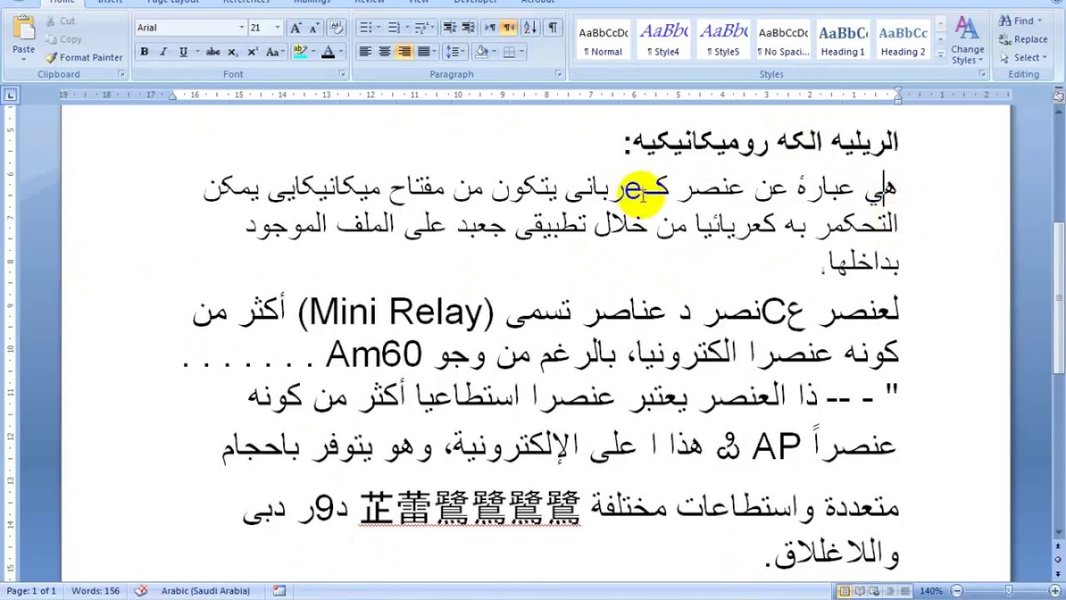
Task: Click the Page: 1 of 1 indicator
Action: pyautogui.click(x=31, y=590)
